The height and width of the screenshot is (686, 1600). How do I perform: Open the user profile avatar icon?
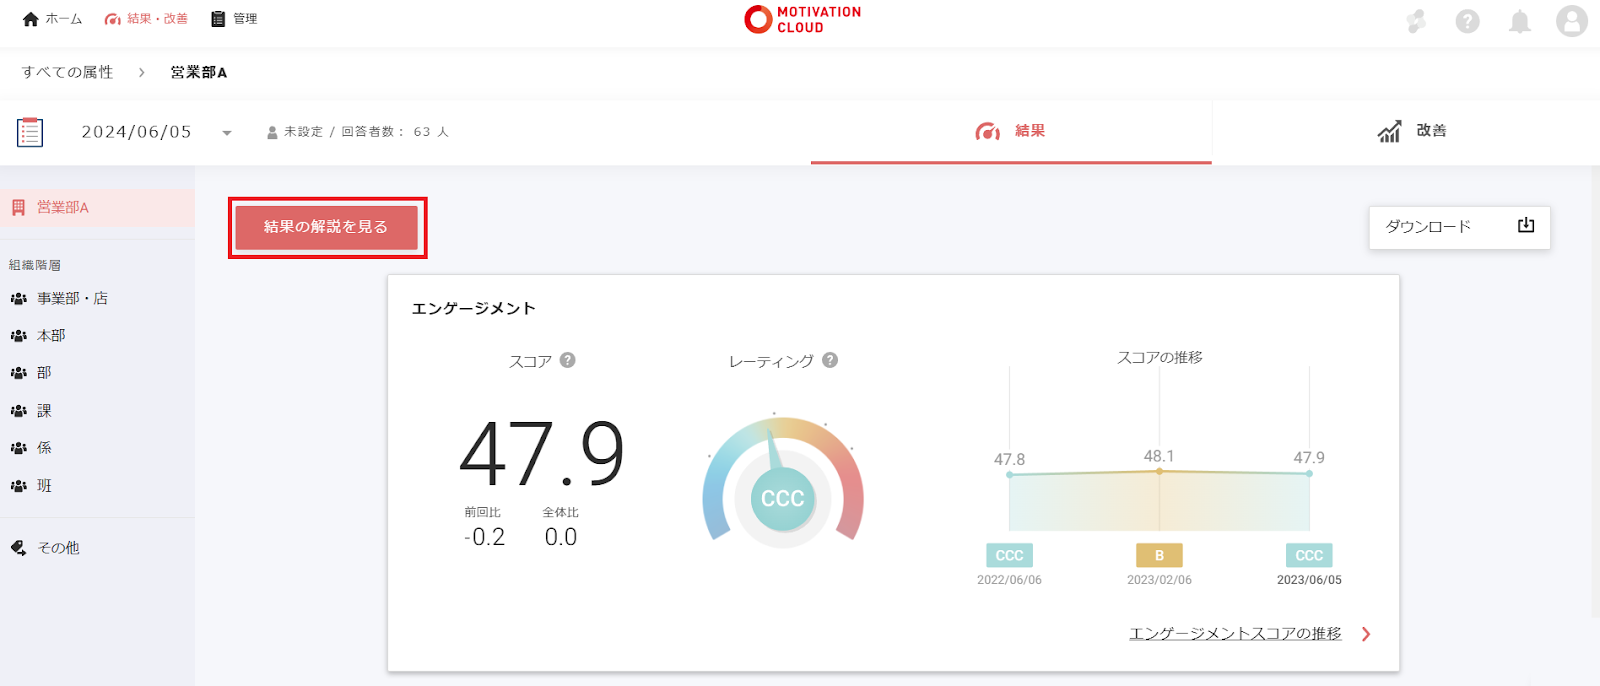(x=1571, y=21)
